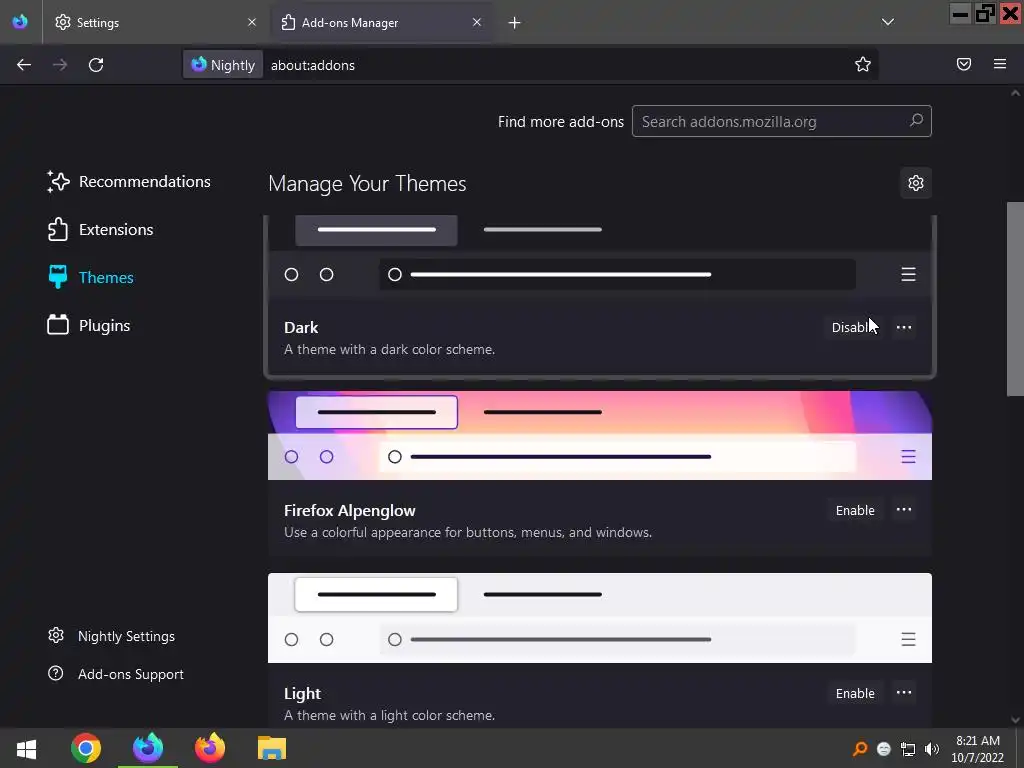Open File Explorer from taskbar

coord(272,748)
